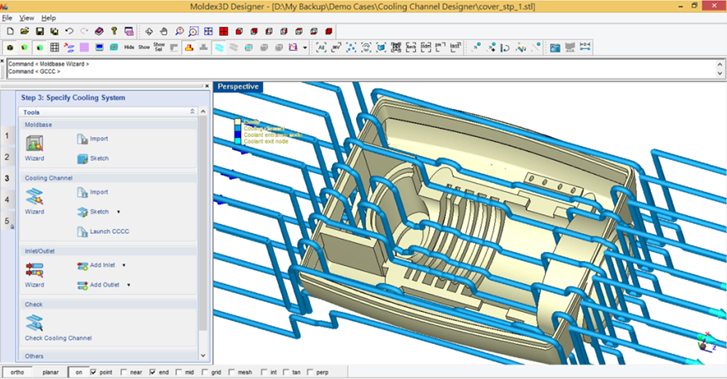Click the Check Cooling Channel icon
The width and height of the screenshot is (727, 379).
point(34,323)
